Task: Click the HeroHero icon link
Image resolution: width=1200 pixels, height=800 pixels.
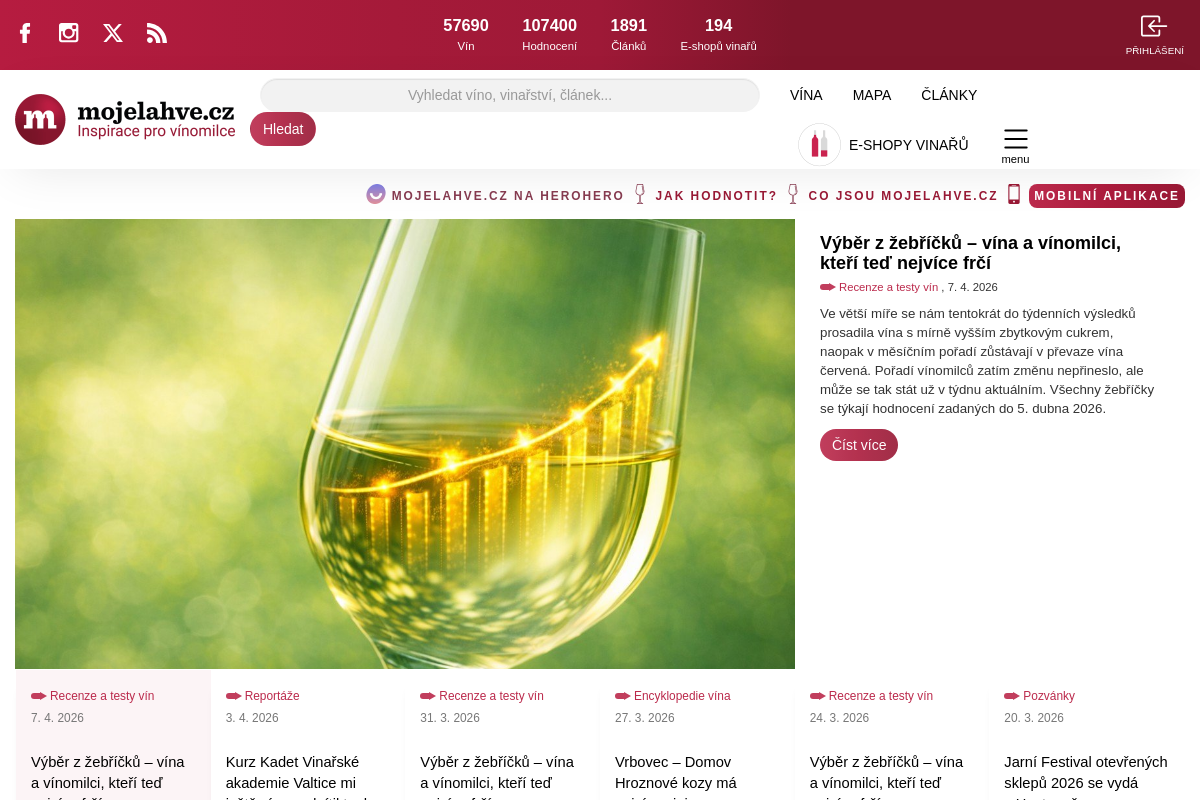Action: coord(376,194)
